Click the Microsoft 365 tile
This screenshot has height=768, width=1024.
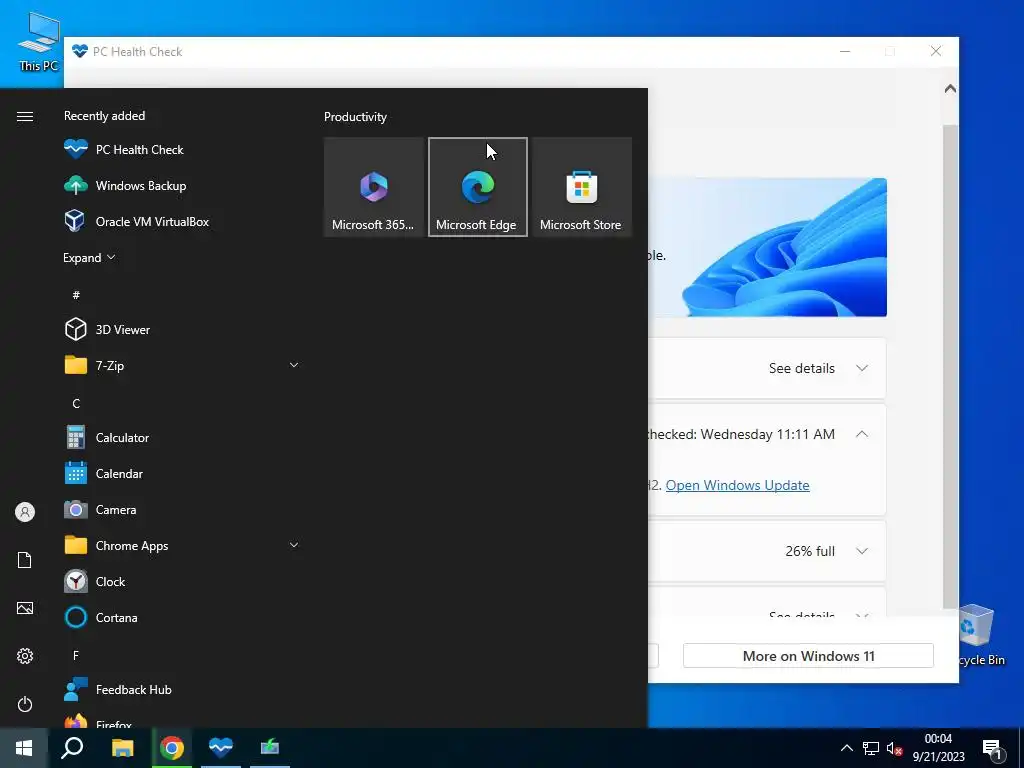(x=374, y=187)
